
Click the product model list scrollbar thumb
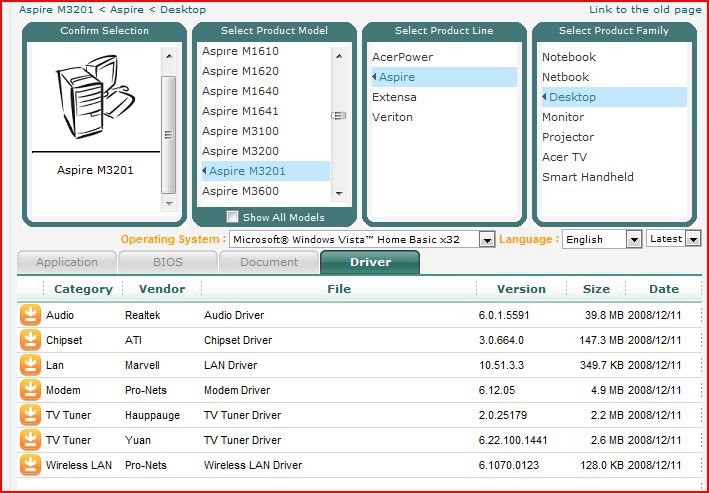(x=339, y=116)
